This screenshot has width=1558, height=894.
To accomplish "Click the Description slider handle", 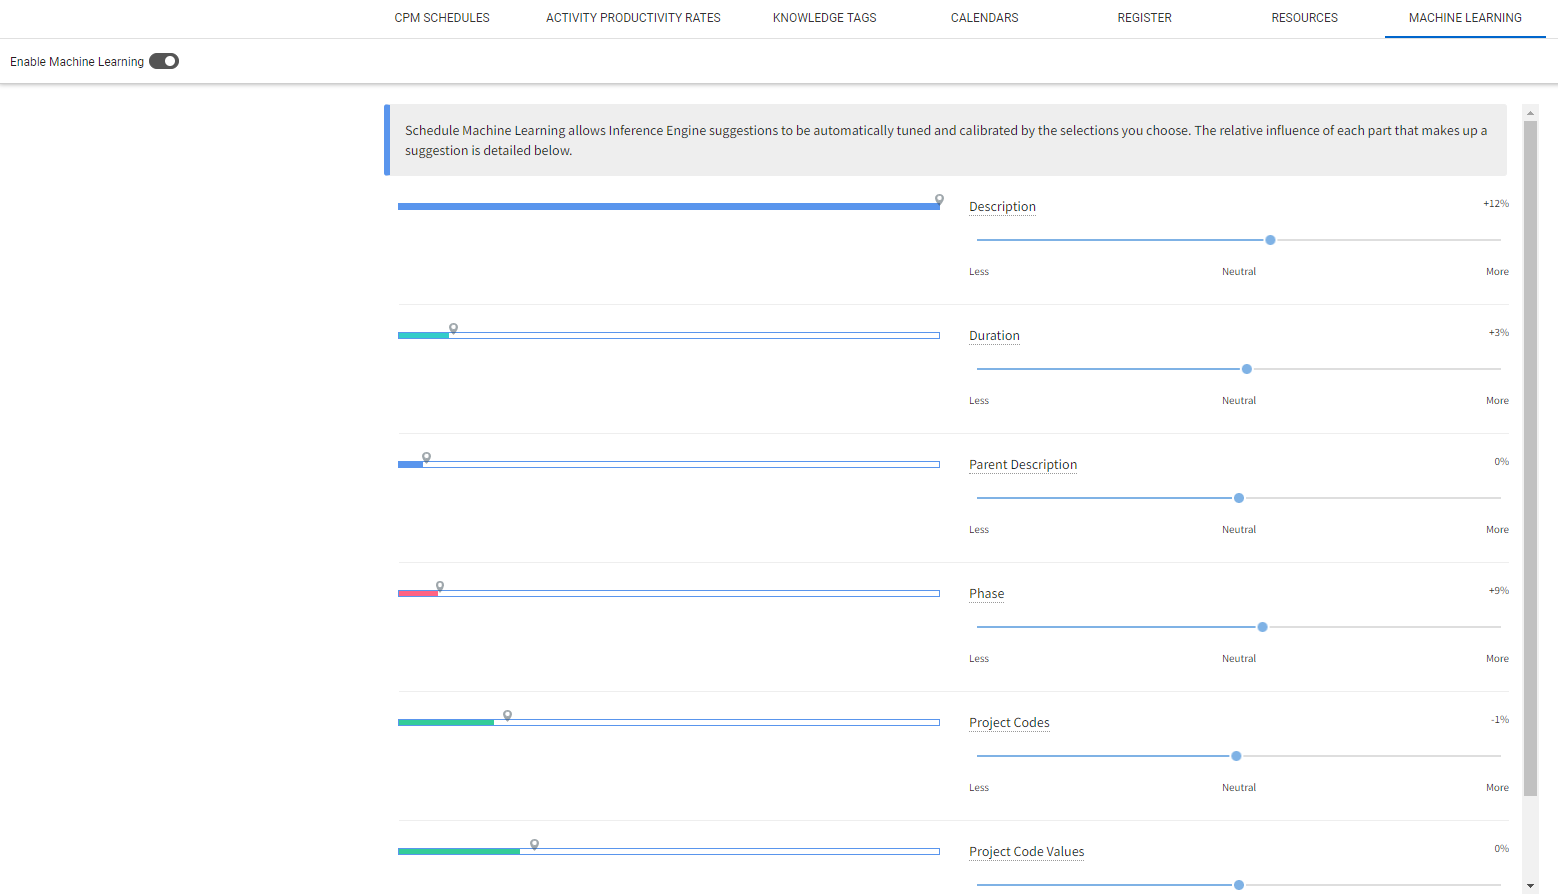I will (1270, 240).
